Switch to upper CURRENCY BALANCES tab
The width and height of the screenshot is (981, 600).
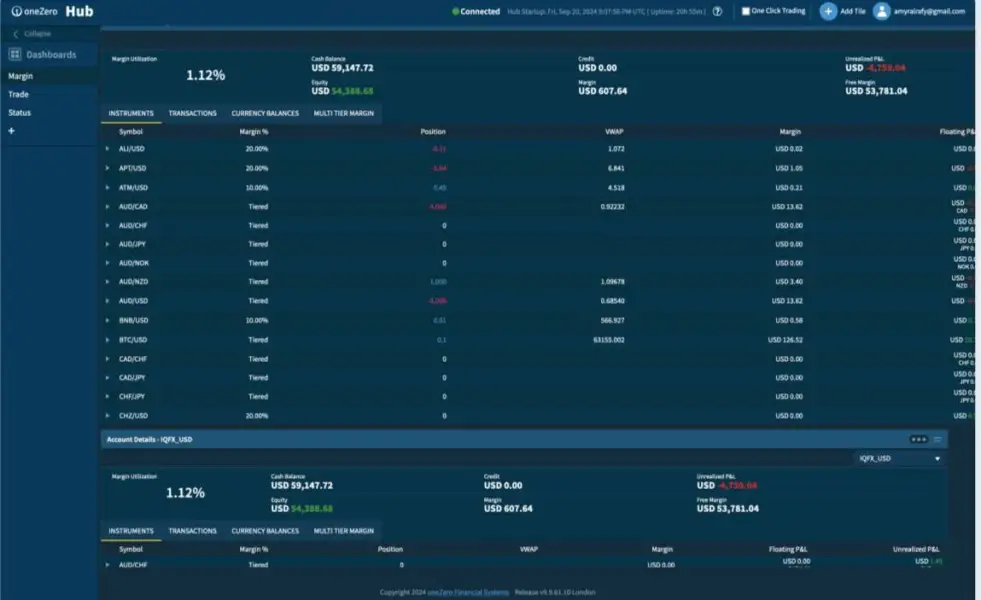tap(265, 113)
